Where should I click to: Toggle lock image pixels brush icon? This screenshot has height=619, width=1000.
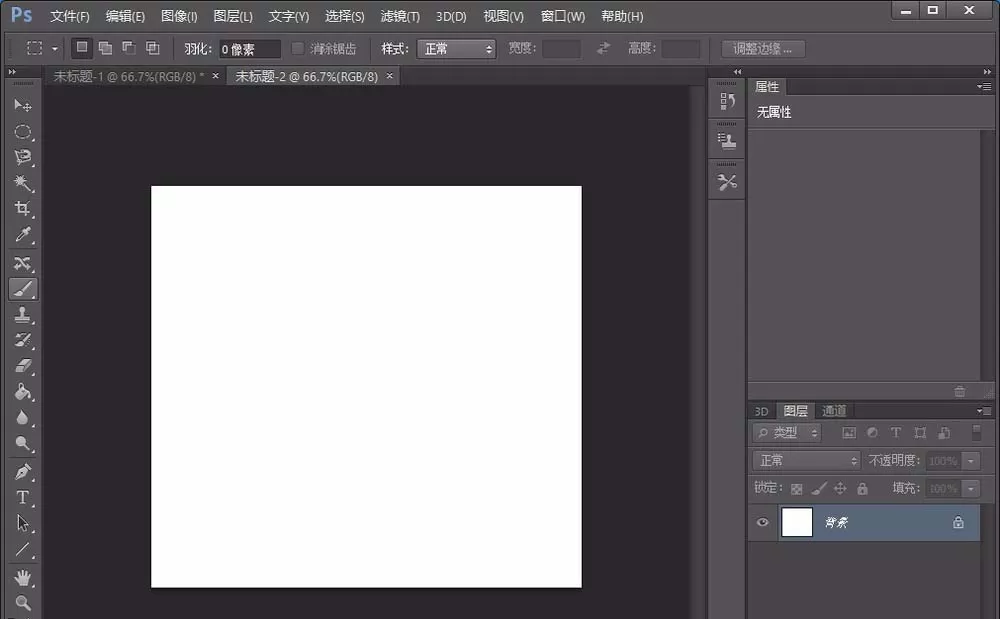819,489
